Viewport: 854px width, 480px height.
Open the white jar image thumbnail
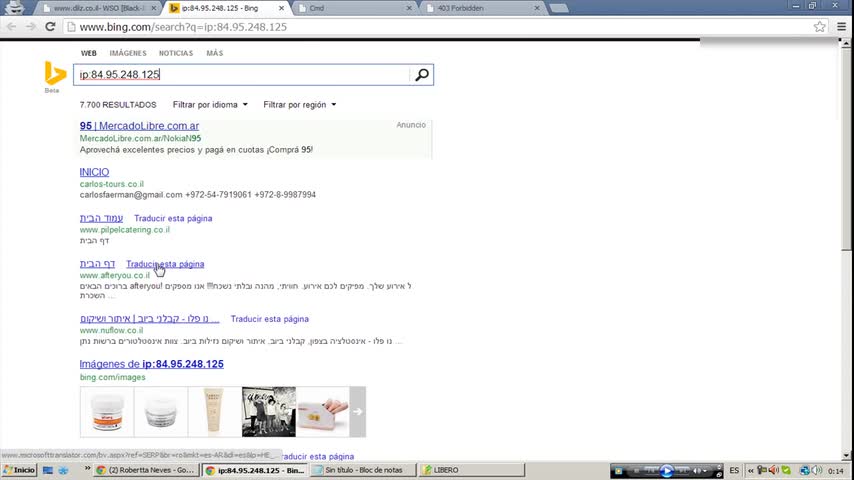tap(161, 412)
